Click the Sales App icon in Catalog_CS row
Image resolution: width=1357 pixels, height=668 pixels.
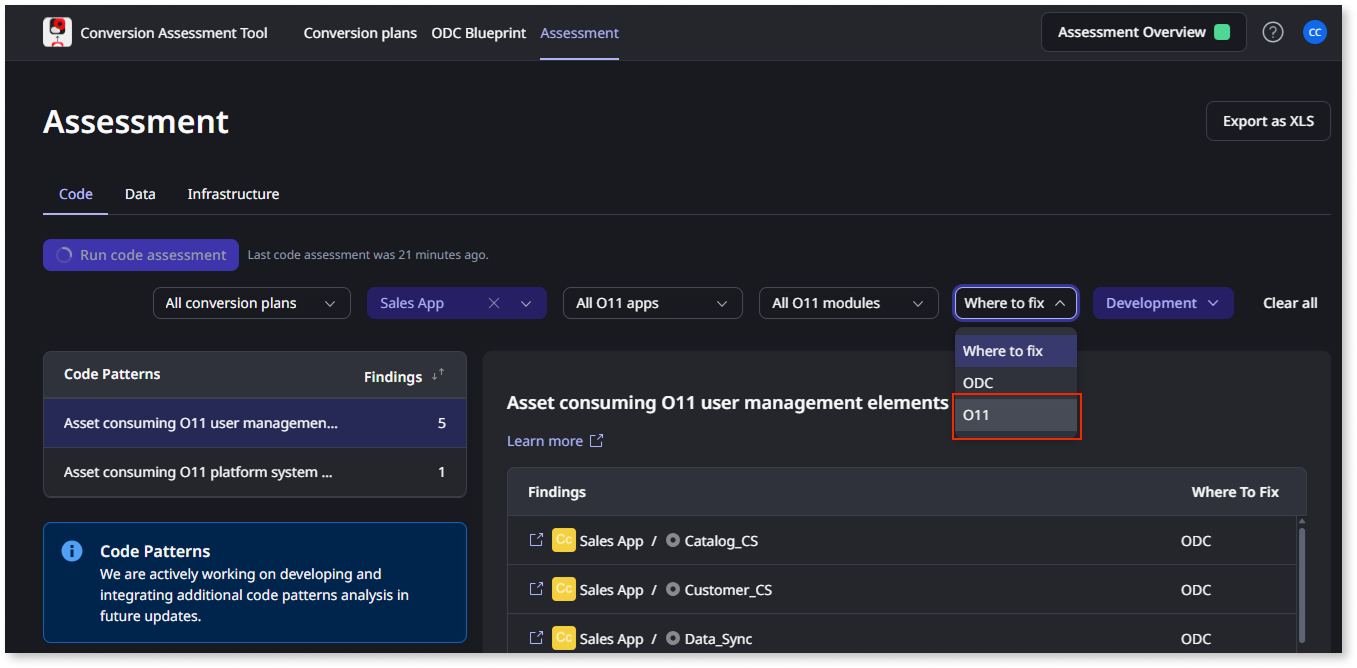click(x=564, y=540)
